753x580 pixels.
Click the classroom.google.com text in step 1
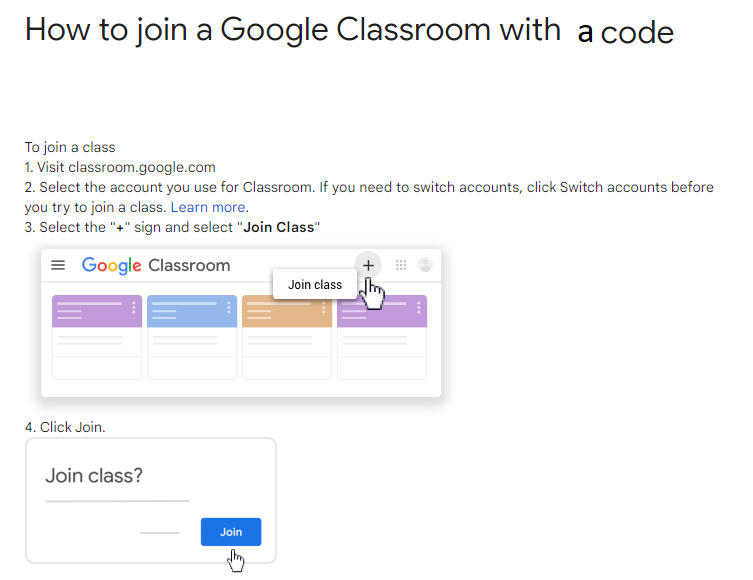click(140, 167)
